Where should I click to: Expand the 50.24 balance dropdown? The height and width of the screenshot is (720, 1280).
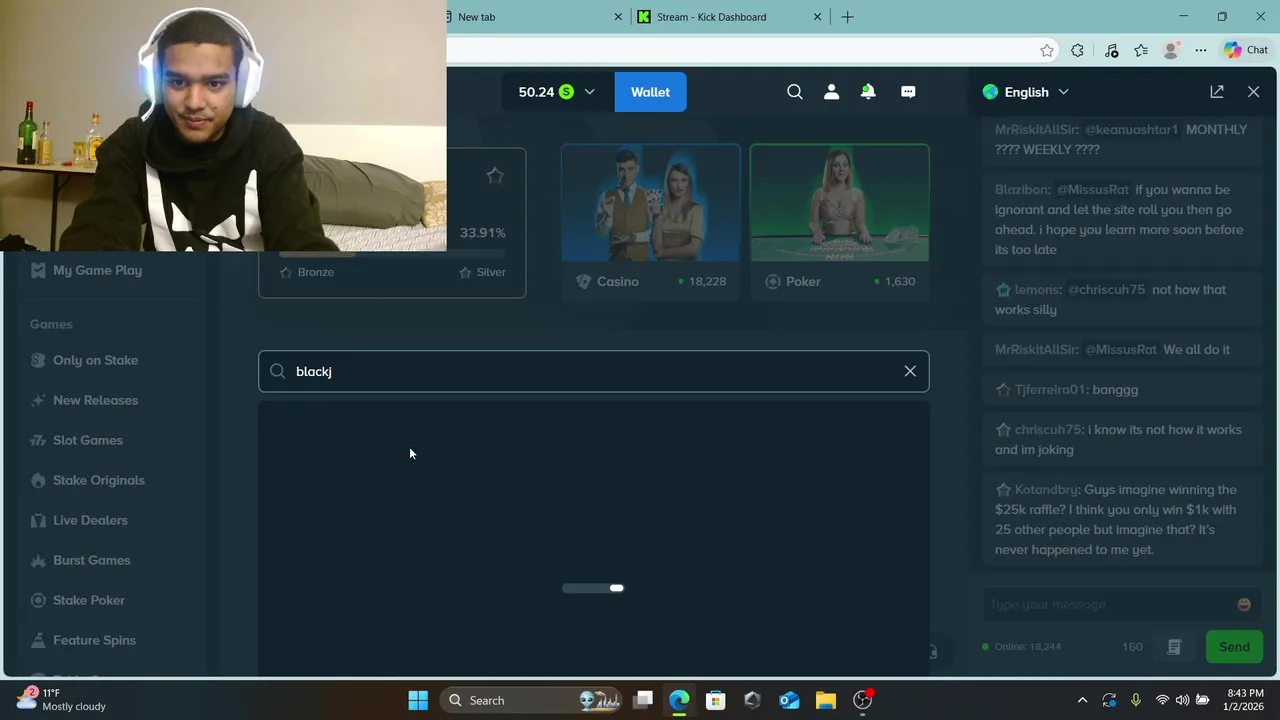coord(556,92)
